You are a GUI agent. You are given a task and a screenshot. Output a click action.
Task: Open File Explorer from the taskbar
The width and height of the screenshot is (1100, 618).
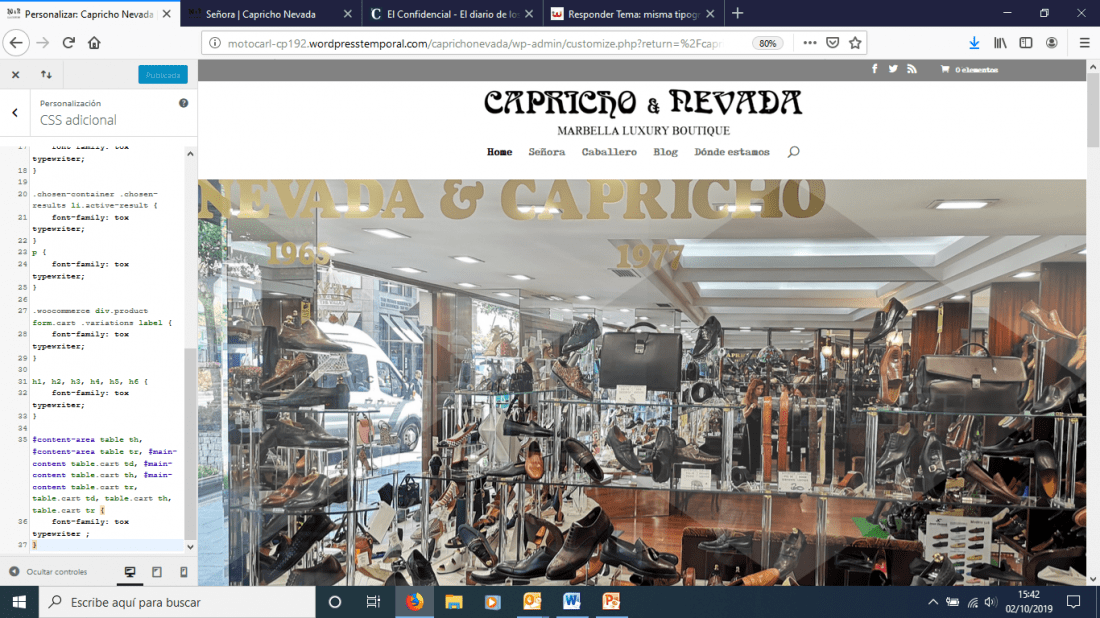pos(454,602)
